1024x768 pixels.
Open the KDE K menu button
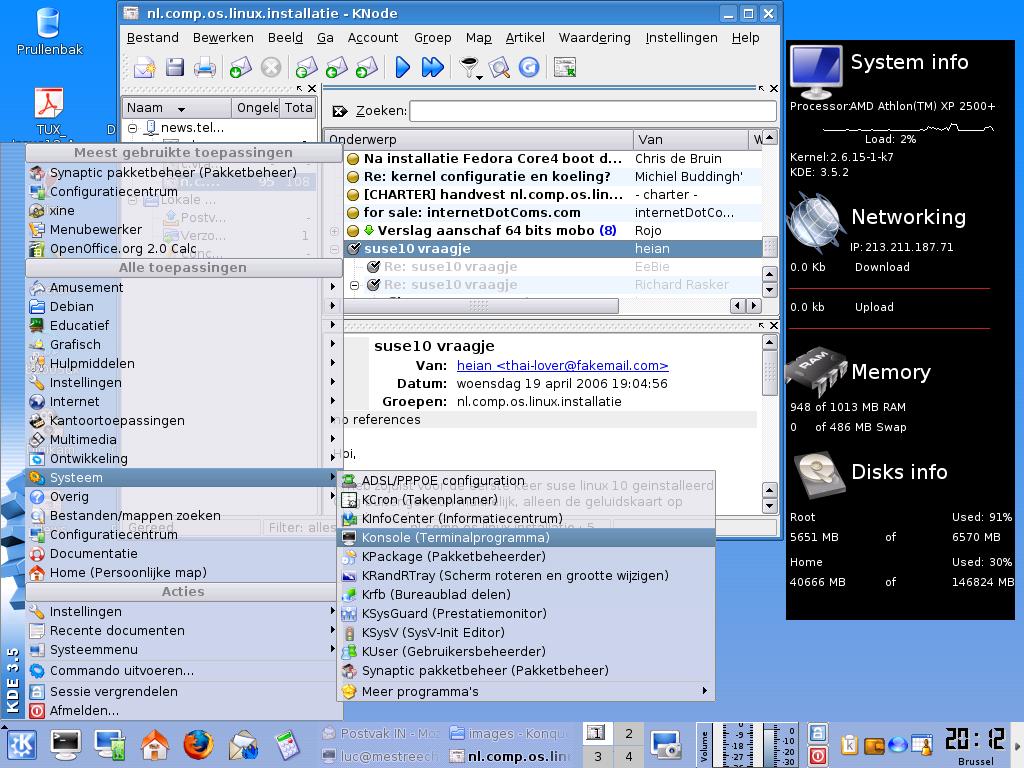coord(22,744)
